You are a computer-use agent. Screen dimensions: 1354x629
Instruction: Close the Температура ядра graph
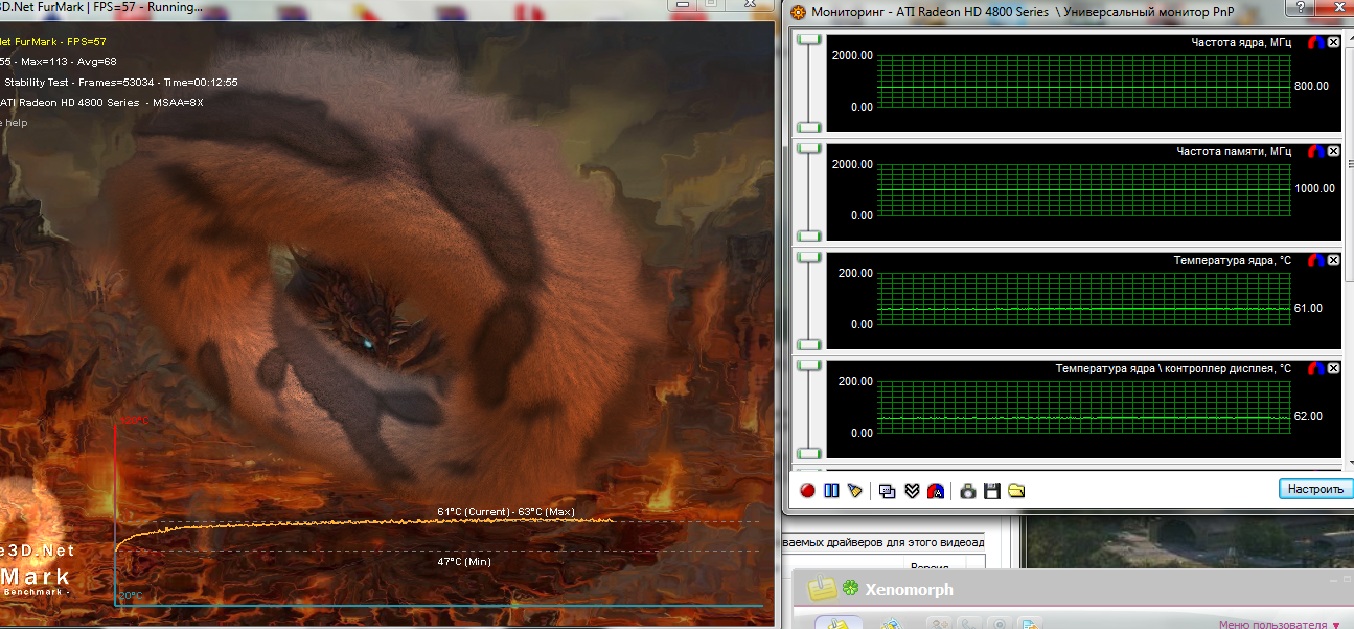1333,260
